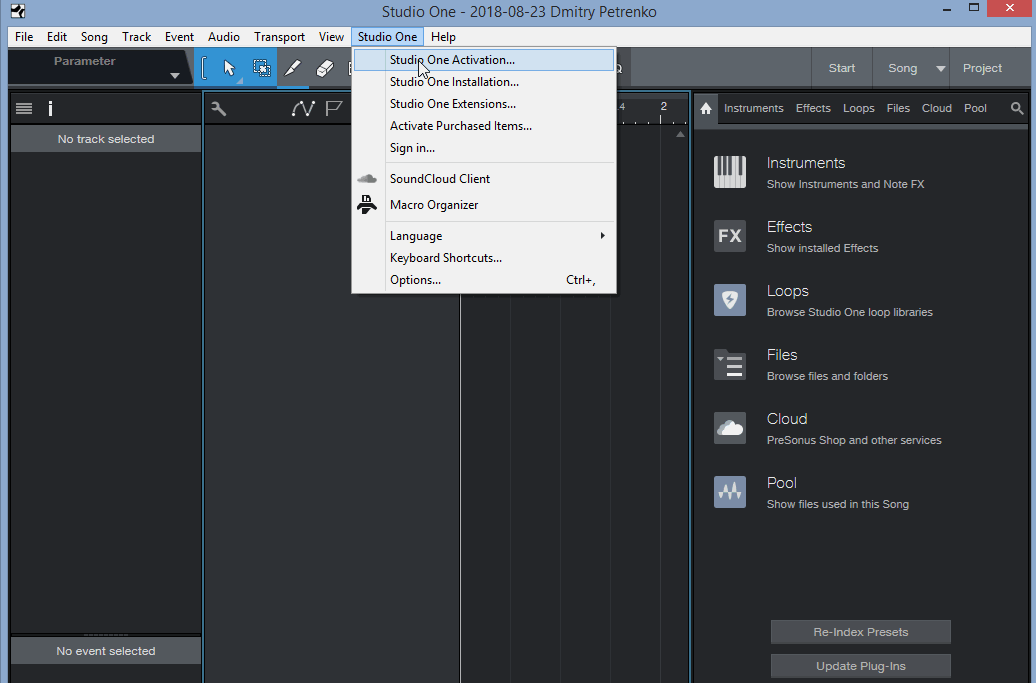Click 'No track selected' header
This screenshot has height=683, width=1036.
tap(106, 139)
